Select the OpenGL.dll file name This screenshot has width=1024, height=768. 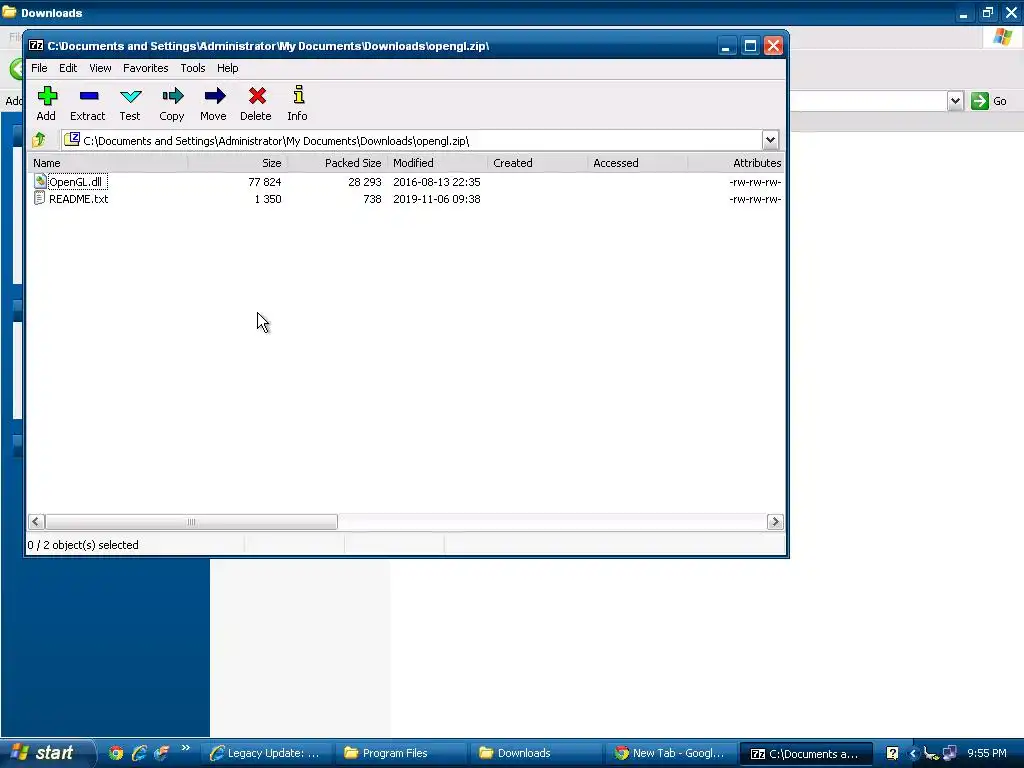[x=77, y=182]
